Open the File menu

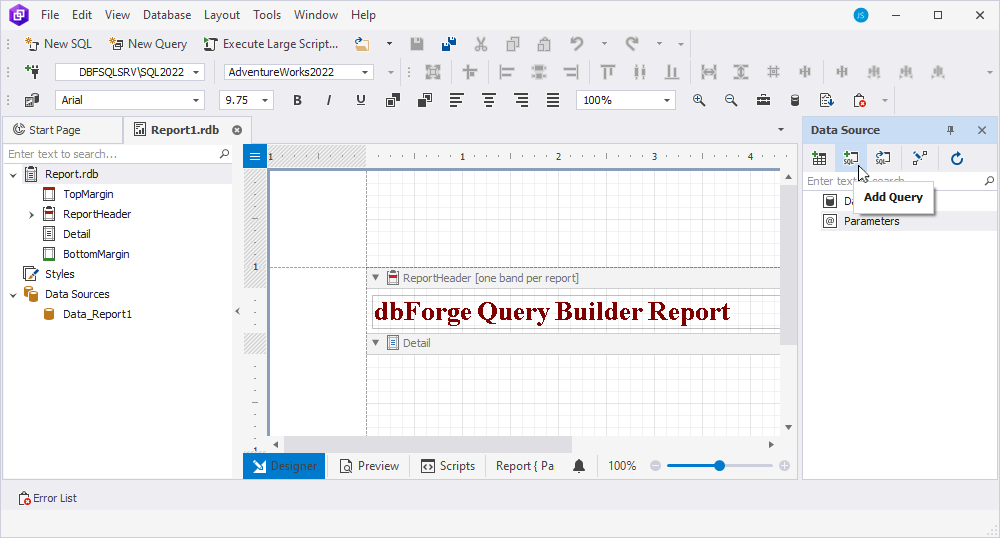[50, 15]
